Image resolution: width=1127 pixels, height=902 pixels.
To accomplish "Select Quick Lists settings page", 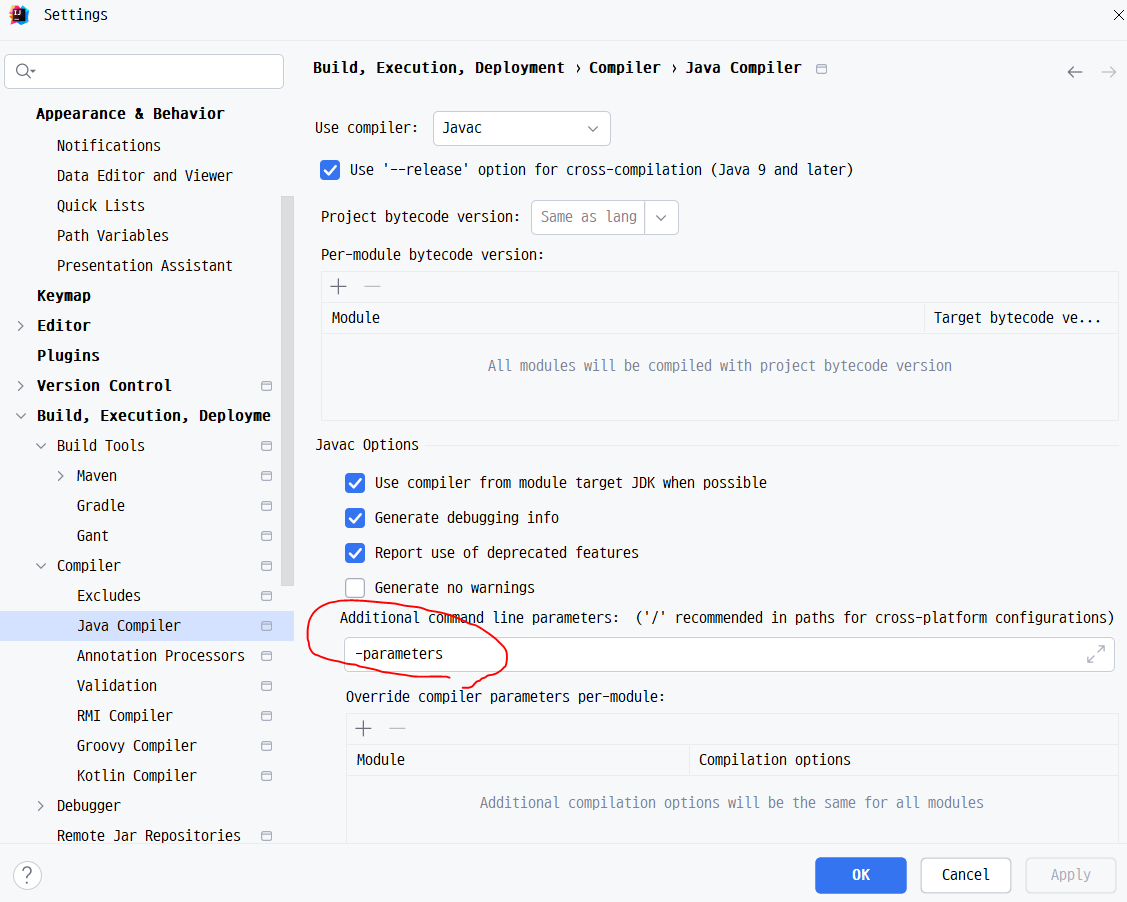I will (101, 206).
